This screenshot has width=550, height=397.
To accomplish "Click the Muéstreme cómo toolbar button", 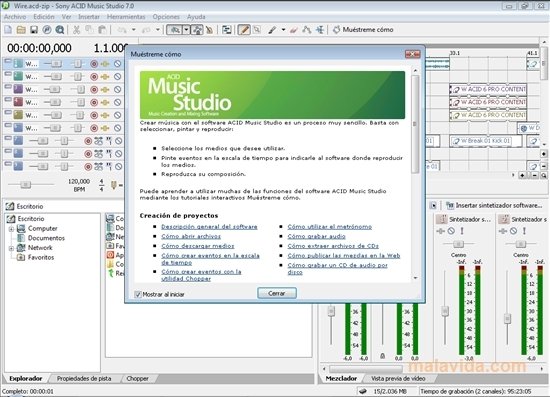I will click(363, 30).
